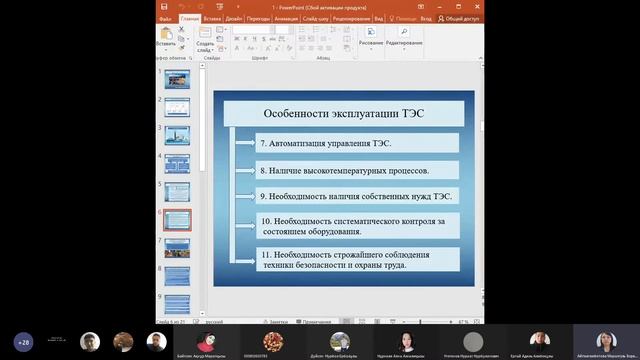This screenshot has width=640, height=360.
Task: Select slide 8 thumbnail
Action: coord(177,276)
